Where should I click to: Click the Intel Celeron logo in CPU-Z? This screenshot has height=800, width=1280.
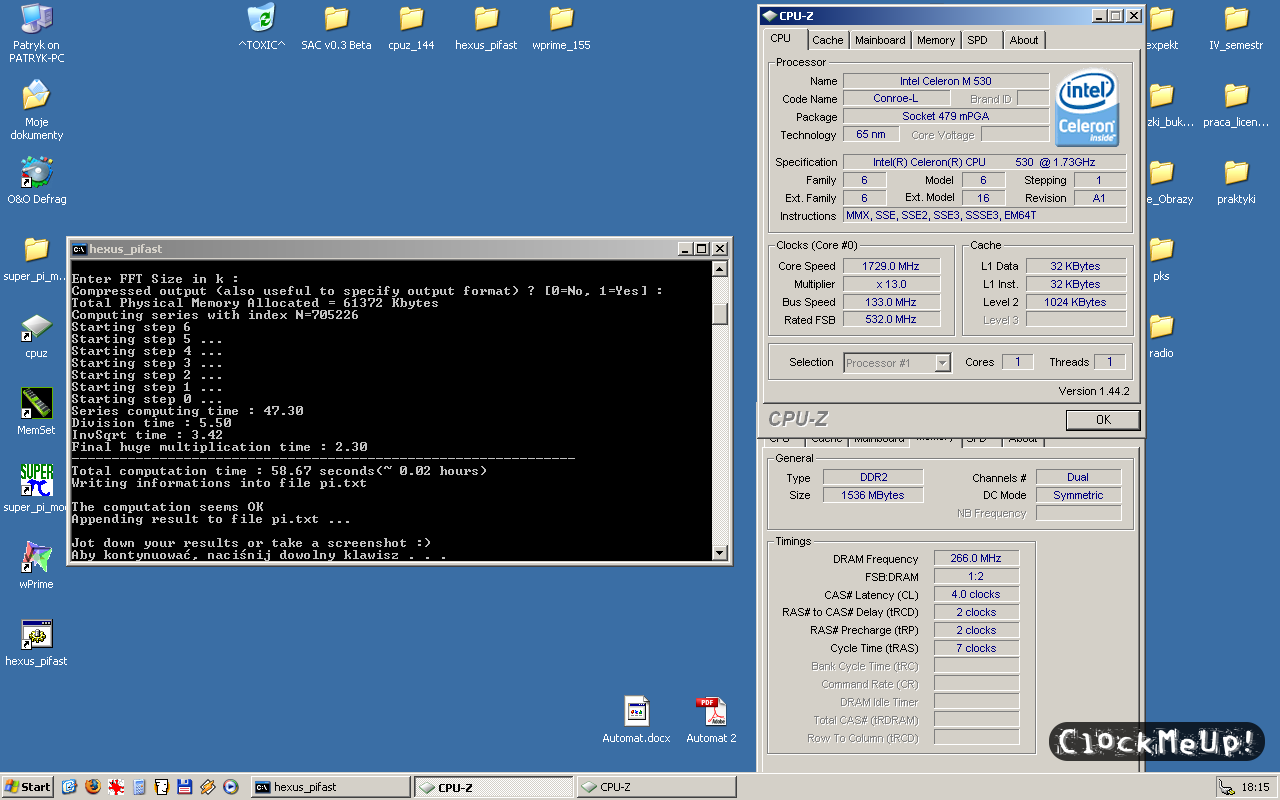click(x=1086, y=107)
